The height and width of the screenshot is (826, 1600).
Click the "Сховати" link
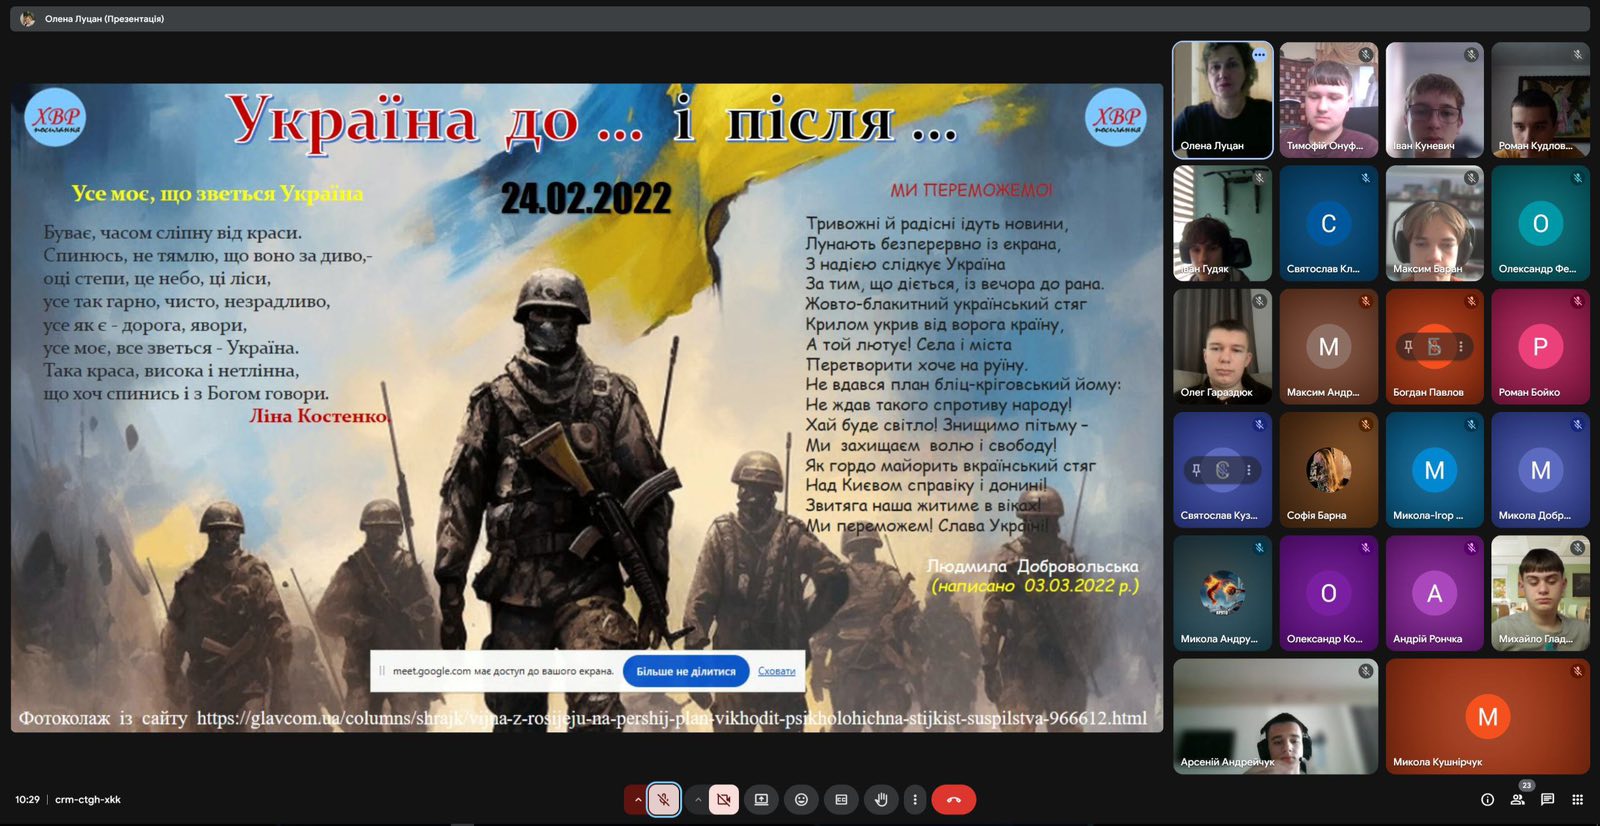click(x=776, y=671)
